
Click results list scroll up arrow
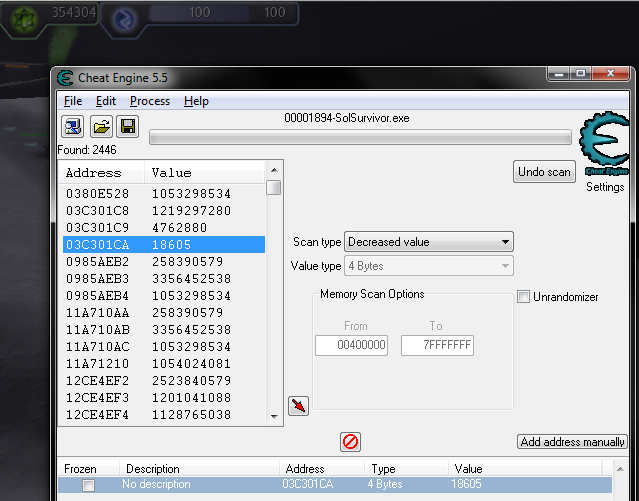pyautogui.click(x=274, y=170)
